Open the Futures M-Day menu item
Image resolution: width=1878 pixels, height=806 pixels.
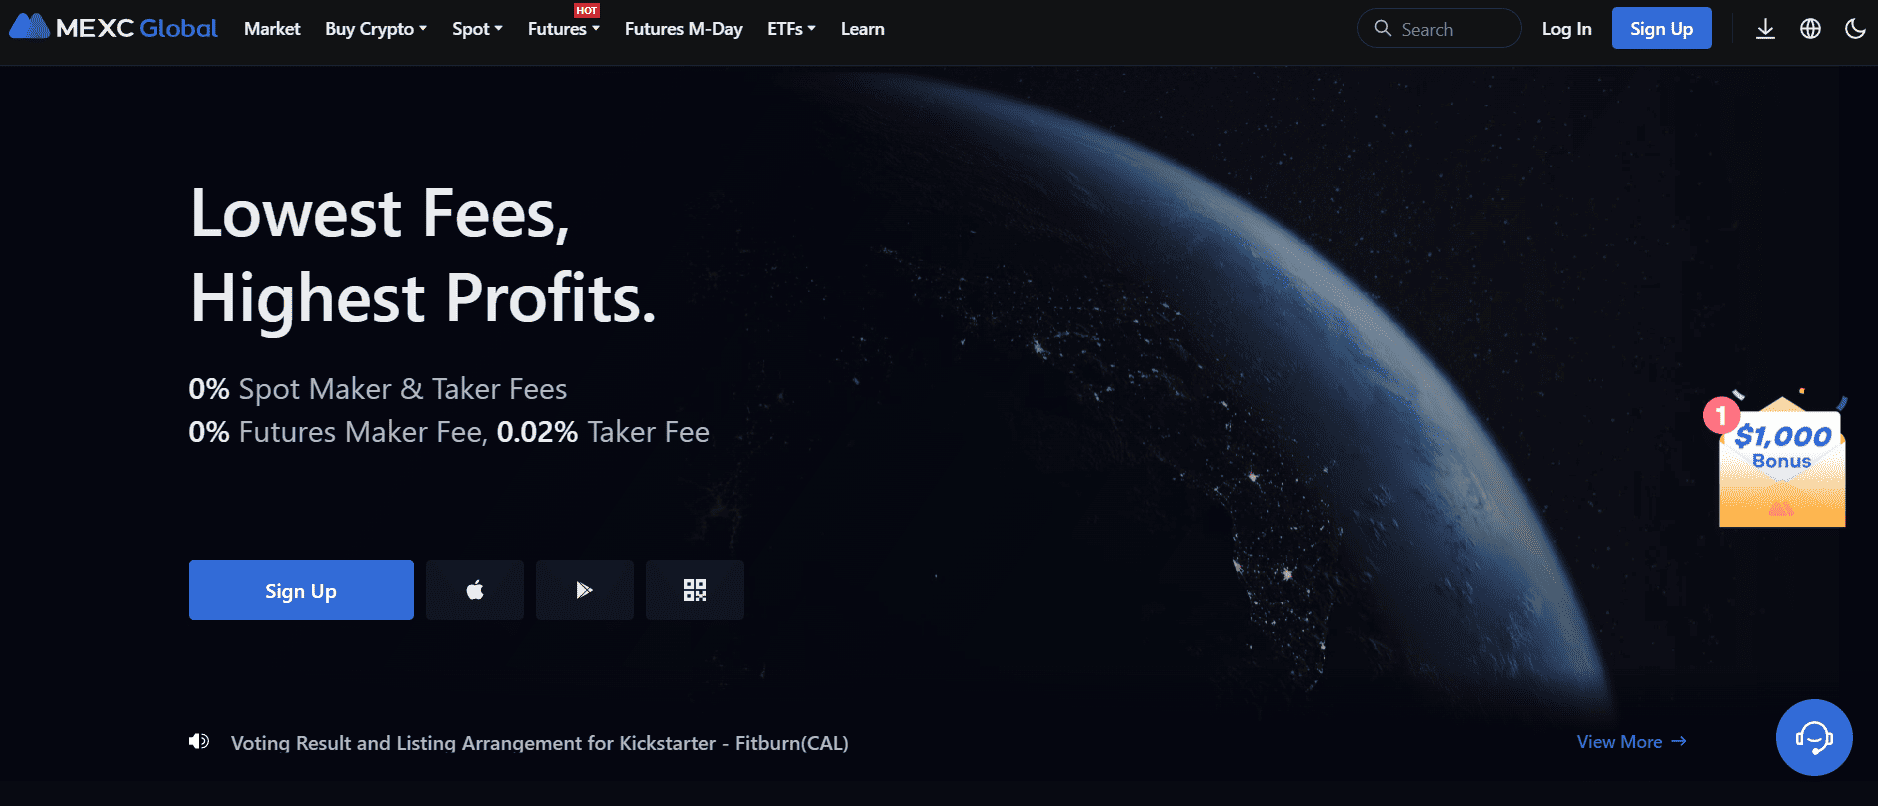pyautogui.click(x=684, y=29)
